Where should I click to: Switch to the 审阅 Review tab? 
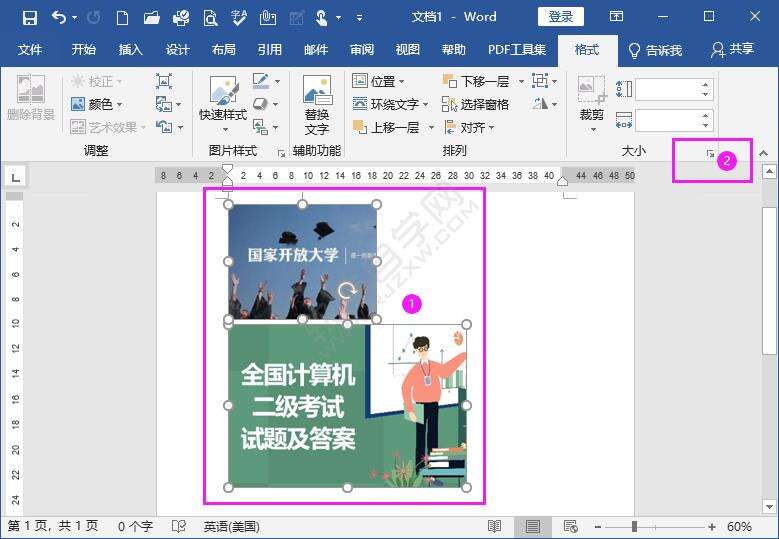(x=362, y=50)
